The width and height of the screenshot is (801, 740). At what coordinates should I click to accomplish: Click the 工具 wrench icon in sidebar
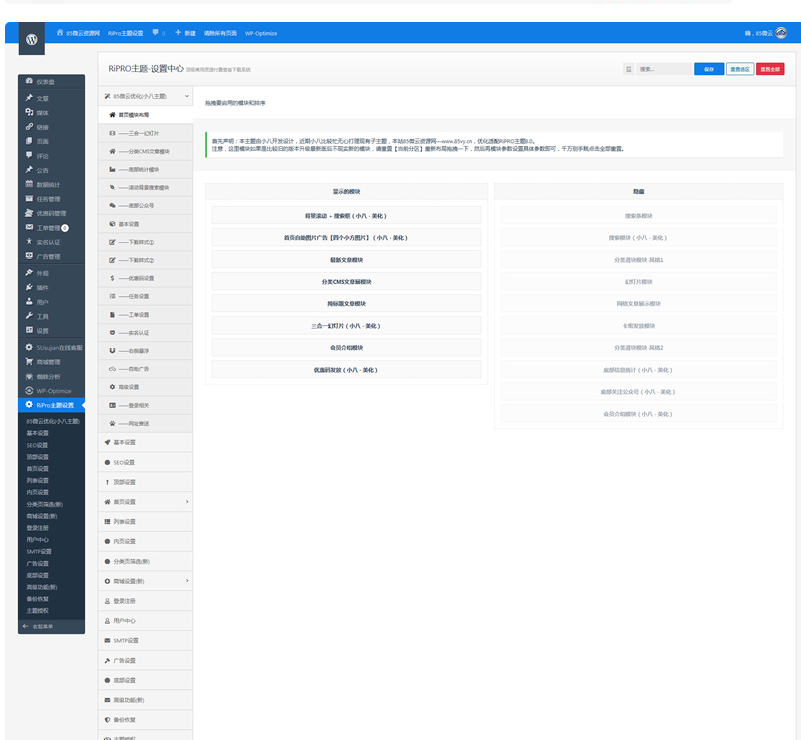point(29,316)
